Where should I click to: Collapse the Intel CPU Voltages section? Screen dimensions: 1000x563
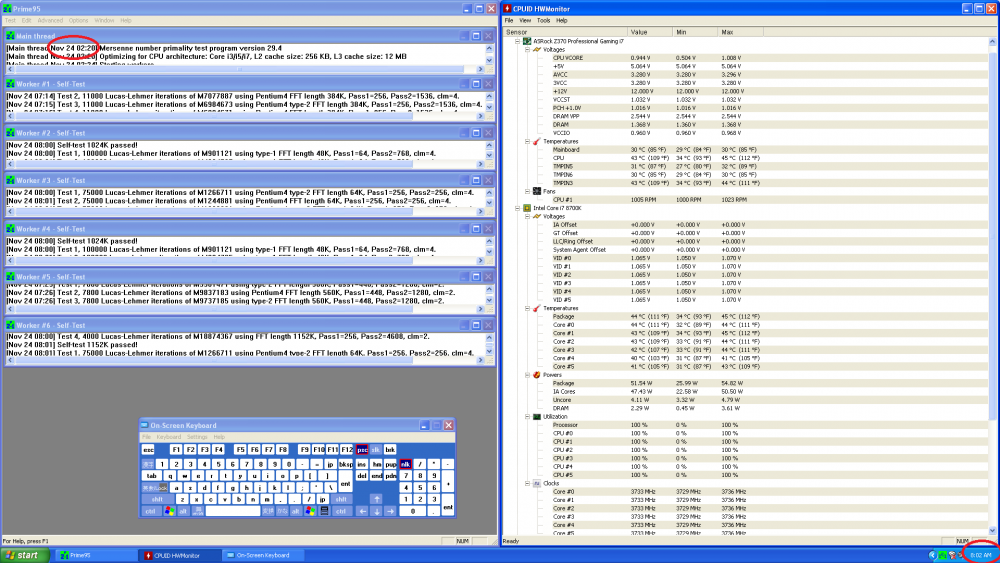click(527, 216)
